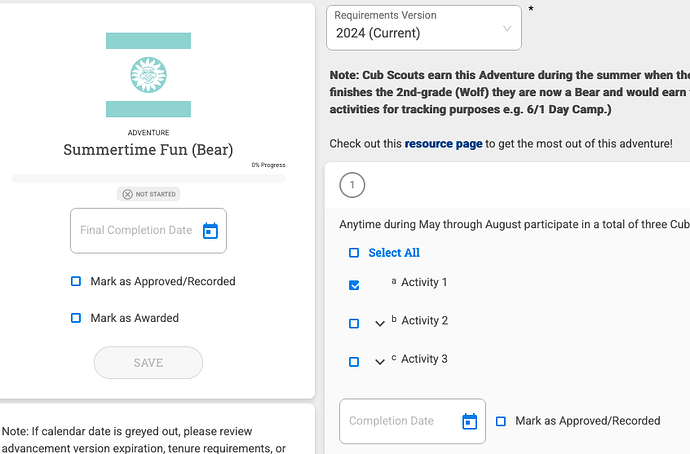Viewport: 690px width, 454px height.
Task: Click the Select All link text
Action: click(394, 253)
